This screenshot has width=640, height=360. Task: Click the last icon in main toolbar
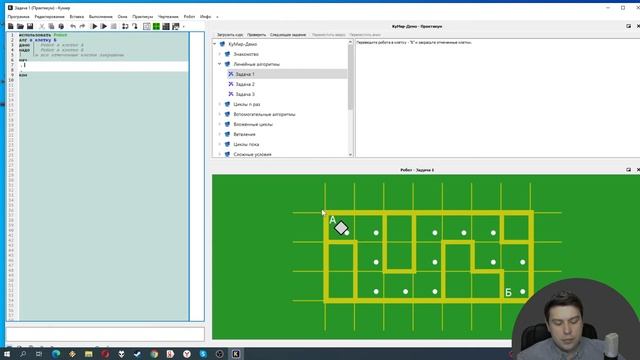176,26
